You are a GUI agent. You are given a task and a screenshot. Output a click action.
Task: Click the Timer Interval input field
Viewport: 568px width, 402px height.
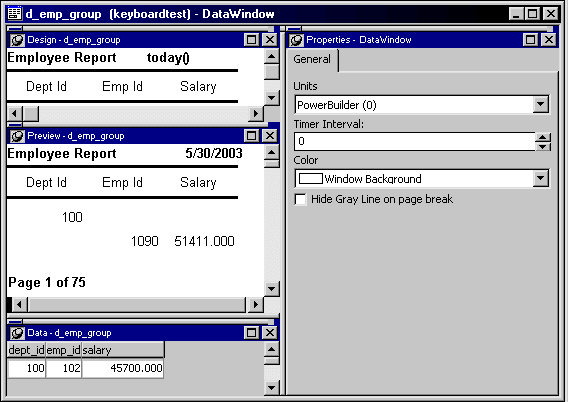[414, 141]
